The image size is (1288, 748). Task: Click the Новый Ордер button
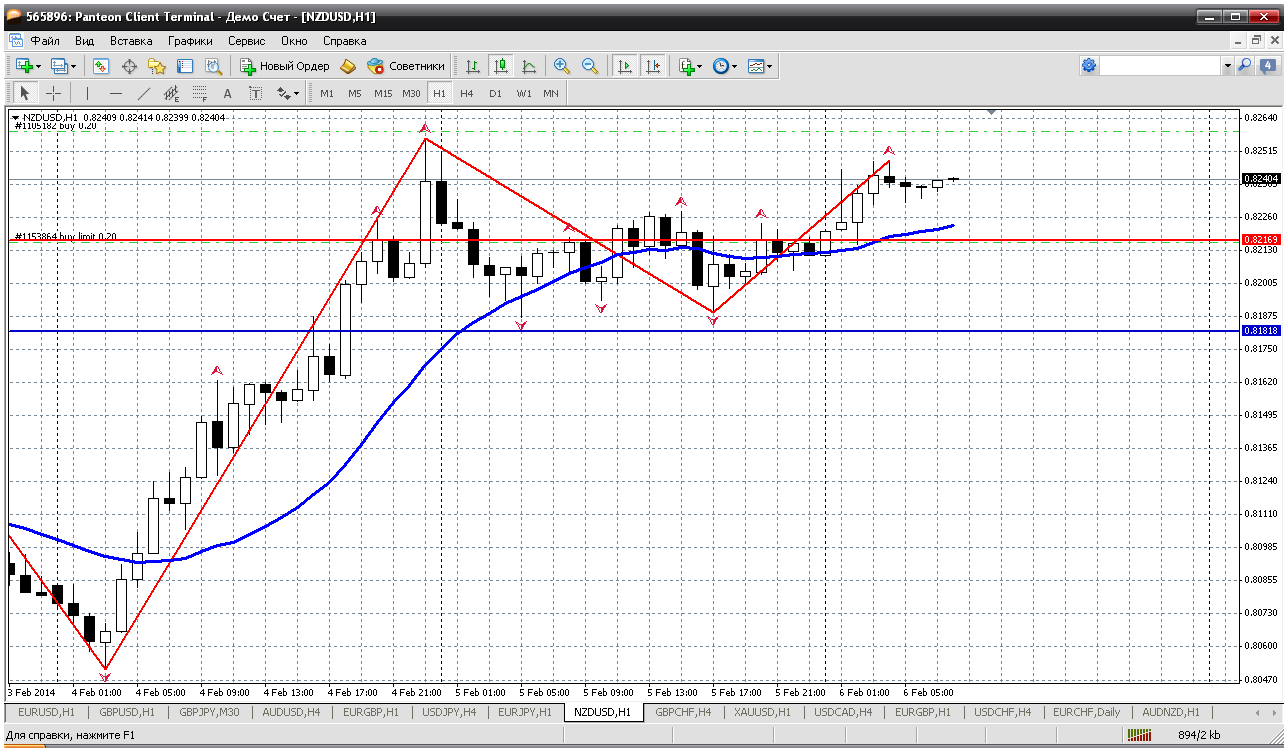(x=285, y=66)
